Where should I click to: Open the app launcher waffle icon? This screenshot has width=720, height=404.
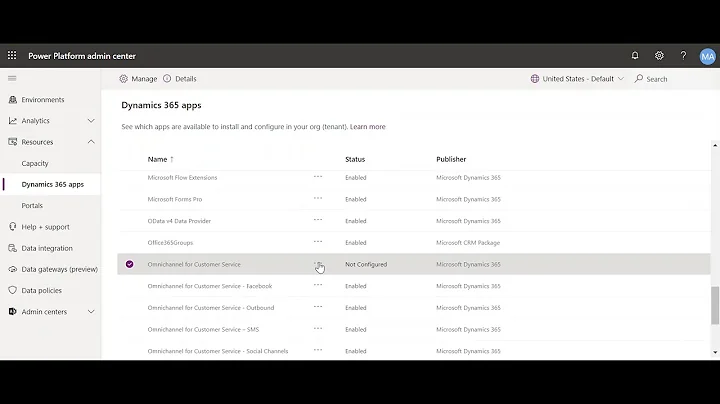point(12,56)
